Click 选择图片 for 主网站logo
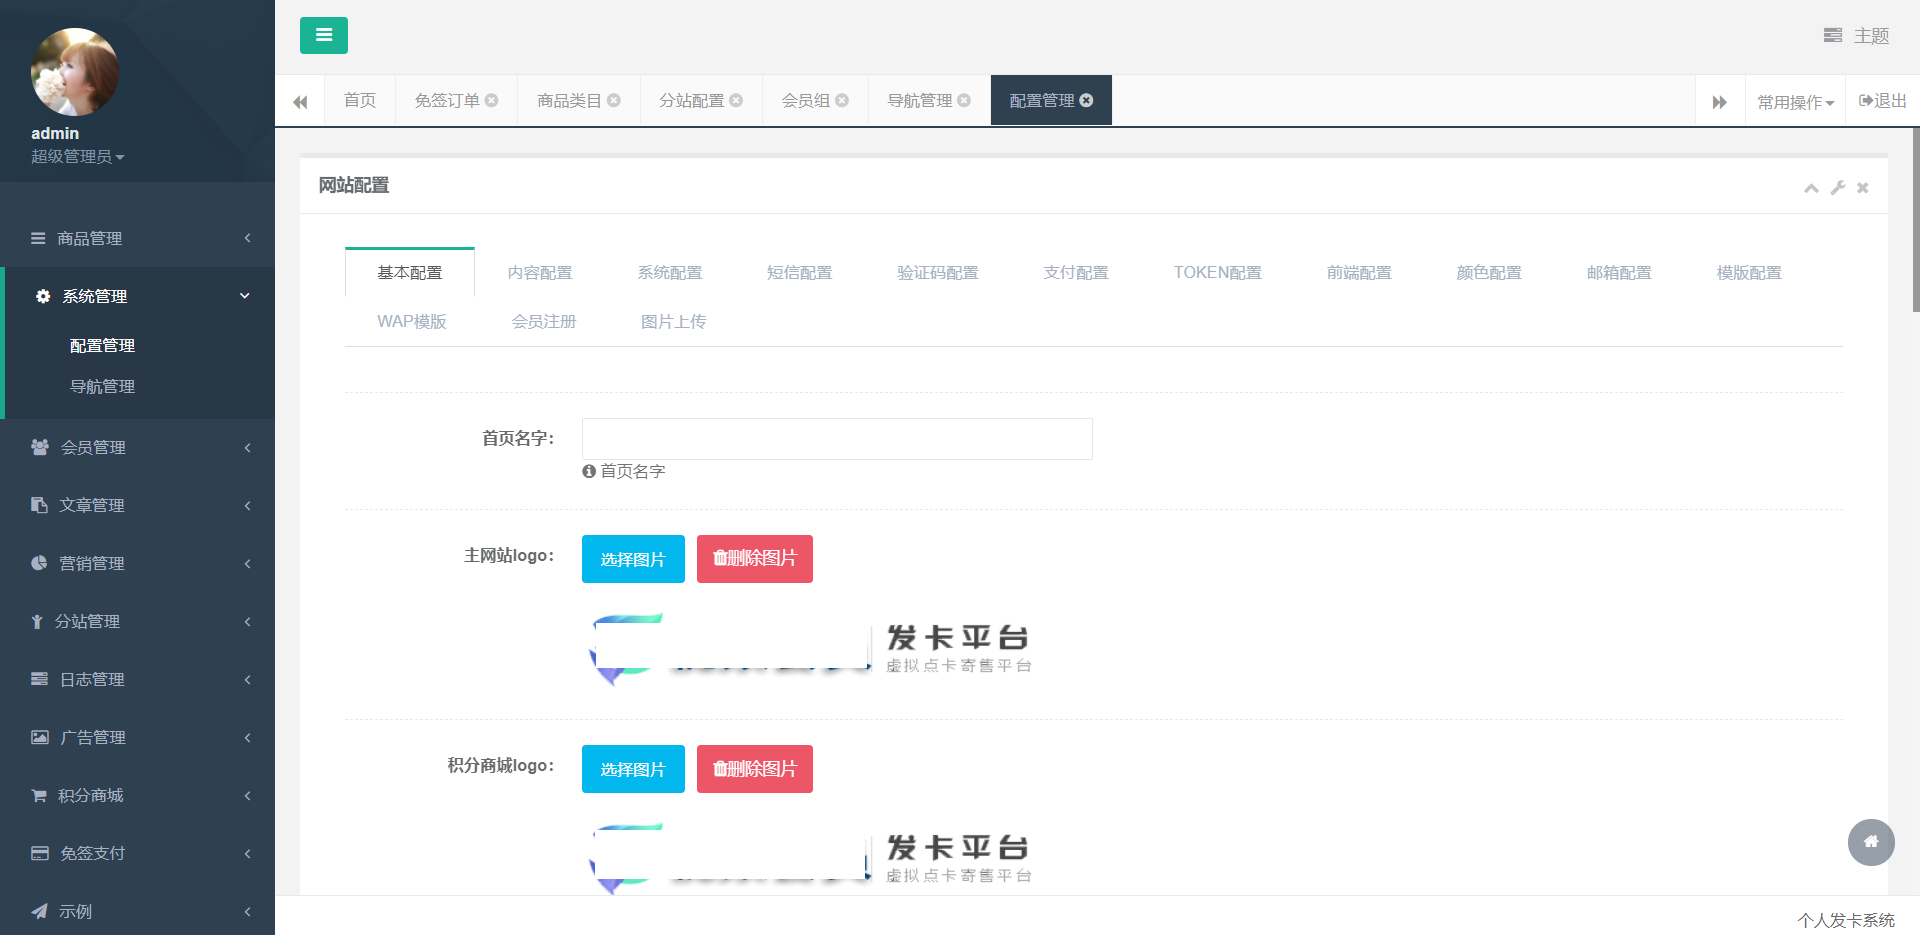Image resolution: width=1920 pixels, height=935 pixels. pyautogui.click(x=632, y=559)
